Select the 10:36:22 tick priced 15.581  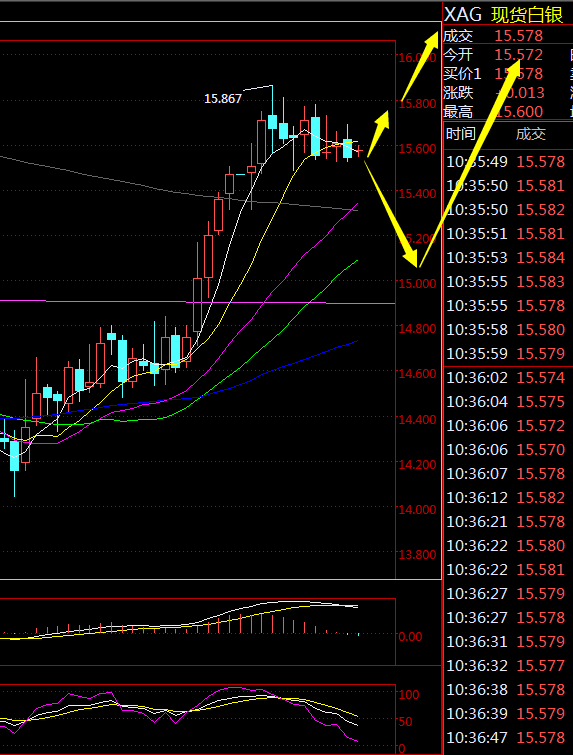tap(506, 570)
